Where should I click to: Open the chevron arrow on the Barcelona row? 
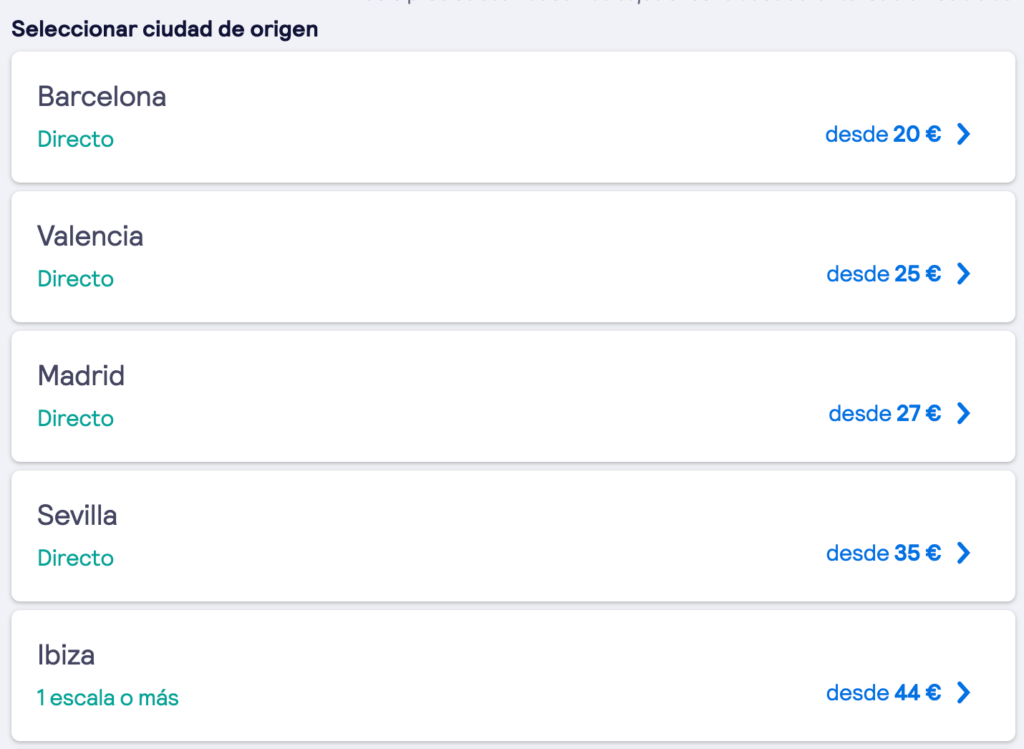pos(963,134)
